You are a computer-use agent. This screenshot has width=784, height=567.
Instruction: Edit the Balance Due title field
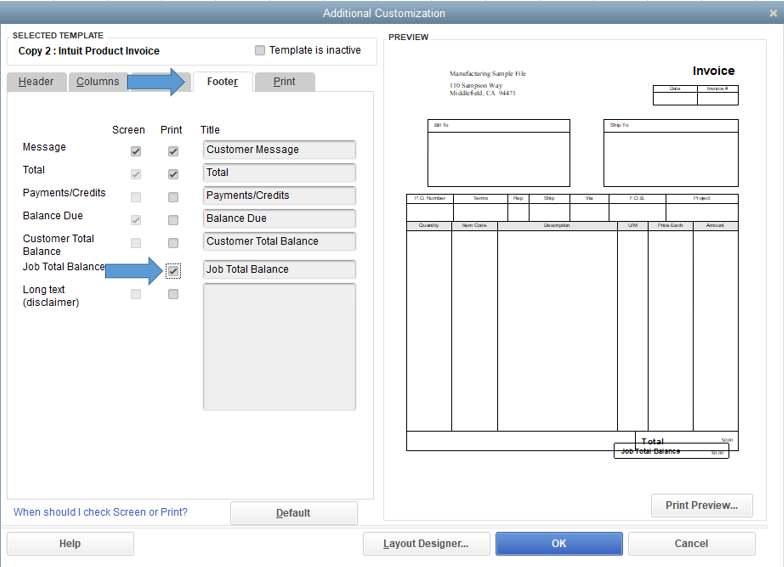click(x=279, y=218)
